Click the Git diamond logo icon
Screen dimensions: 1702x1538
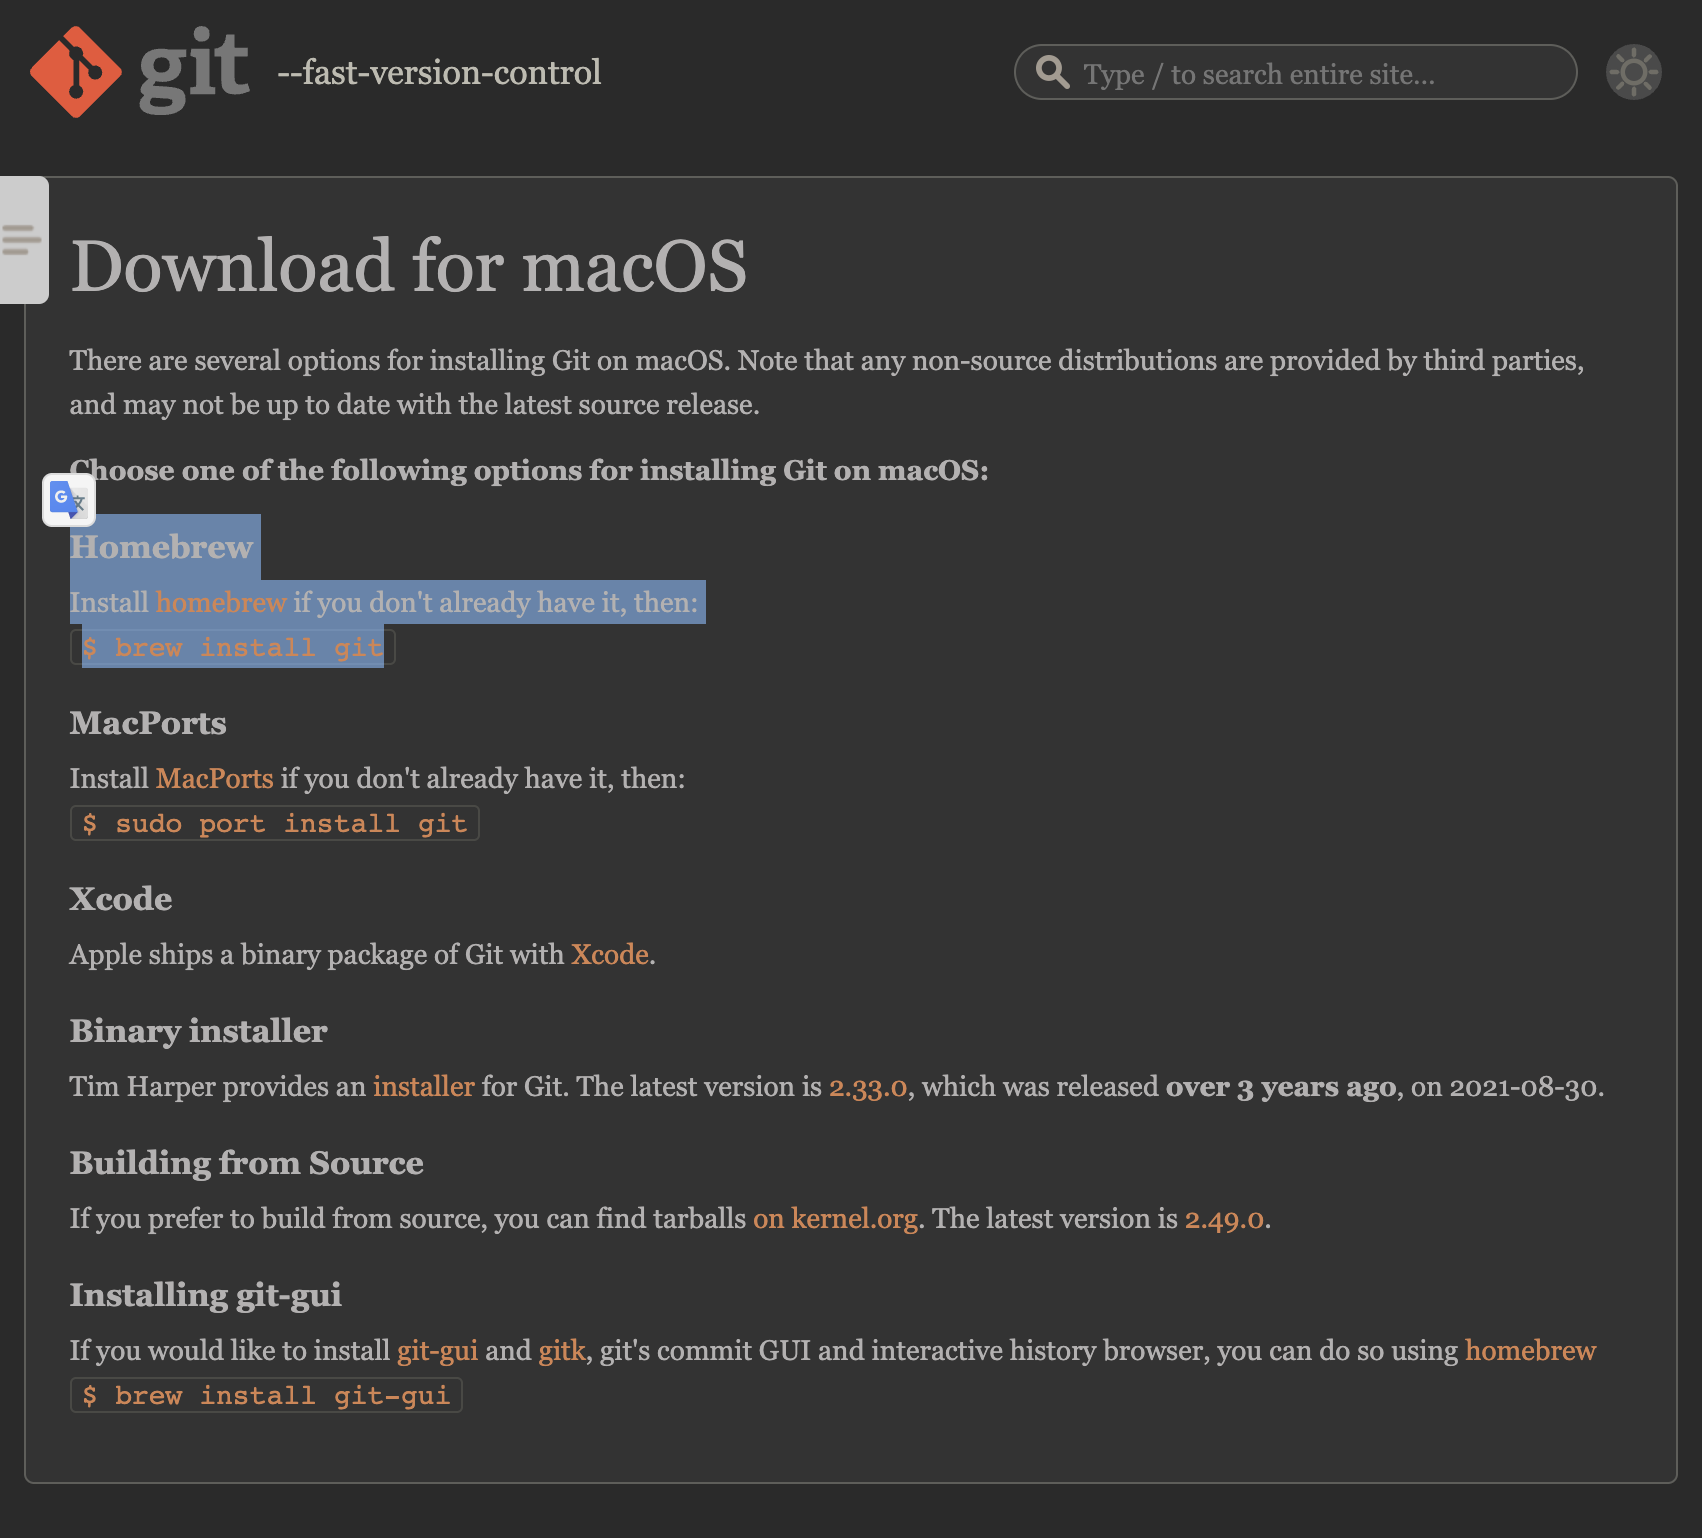tap(76, 72)
